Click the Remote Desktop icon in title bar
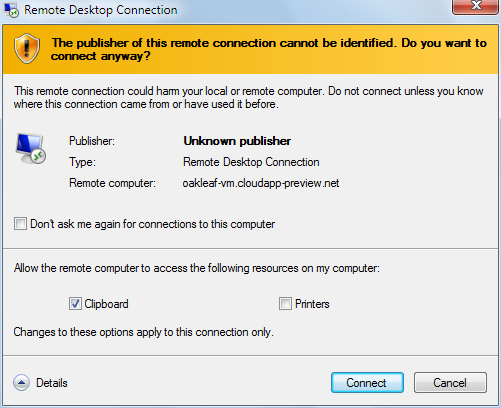This screenshot has height=408, width=501. [11, 10]
